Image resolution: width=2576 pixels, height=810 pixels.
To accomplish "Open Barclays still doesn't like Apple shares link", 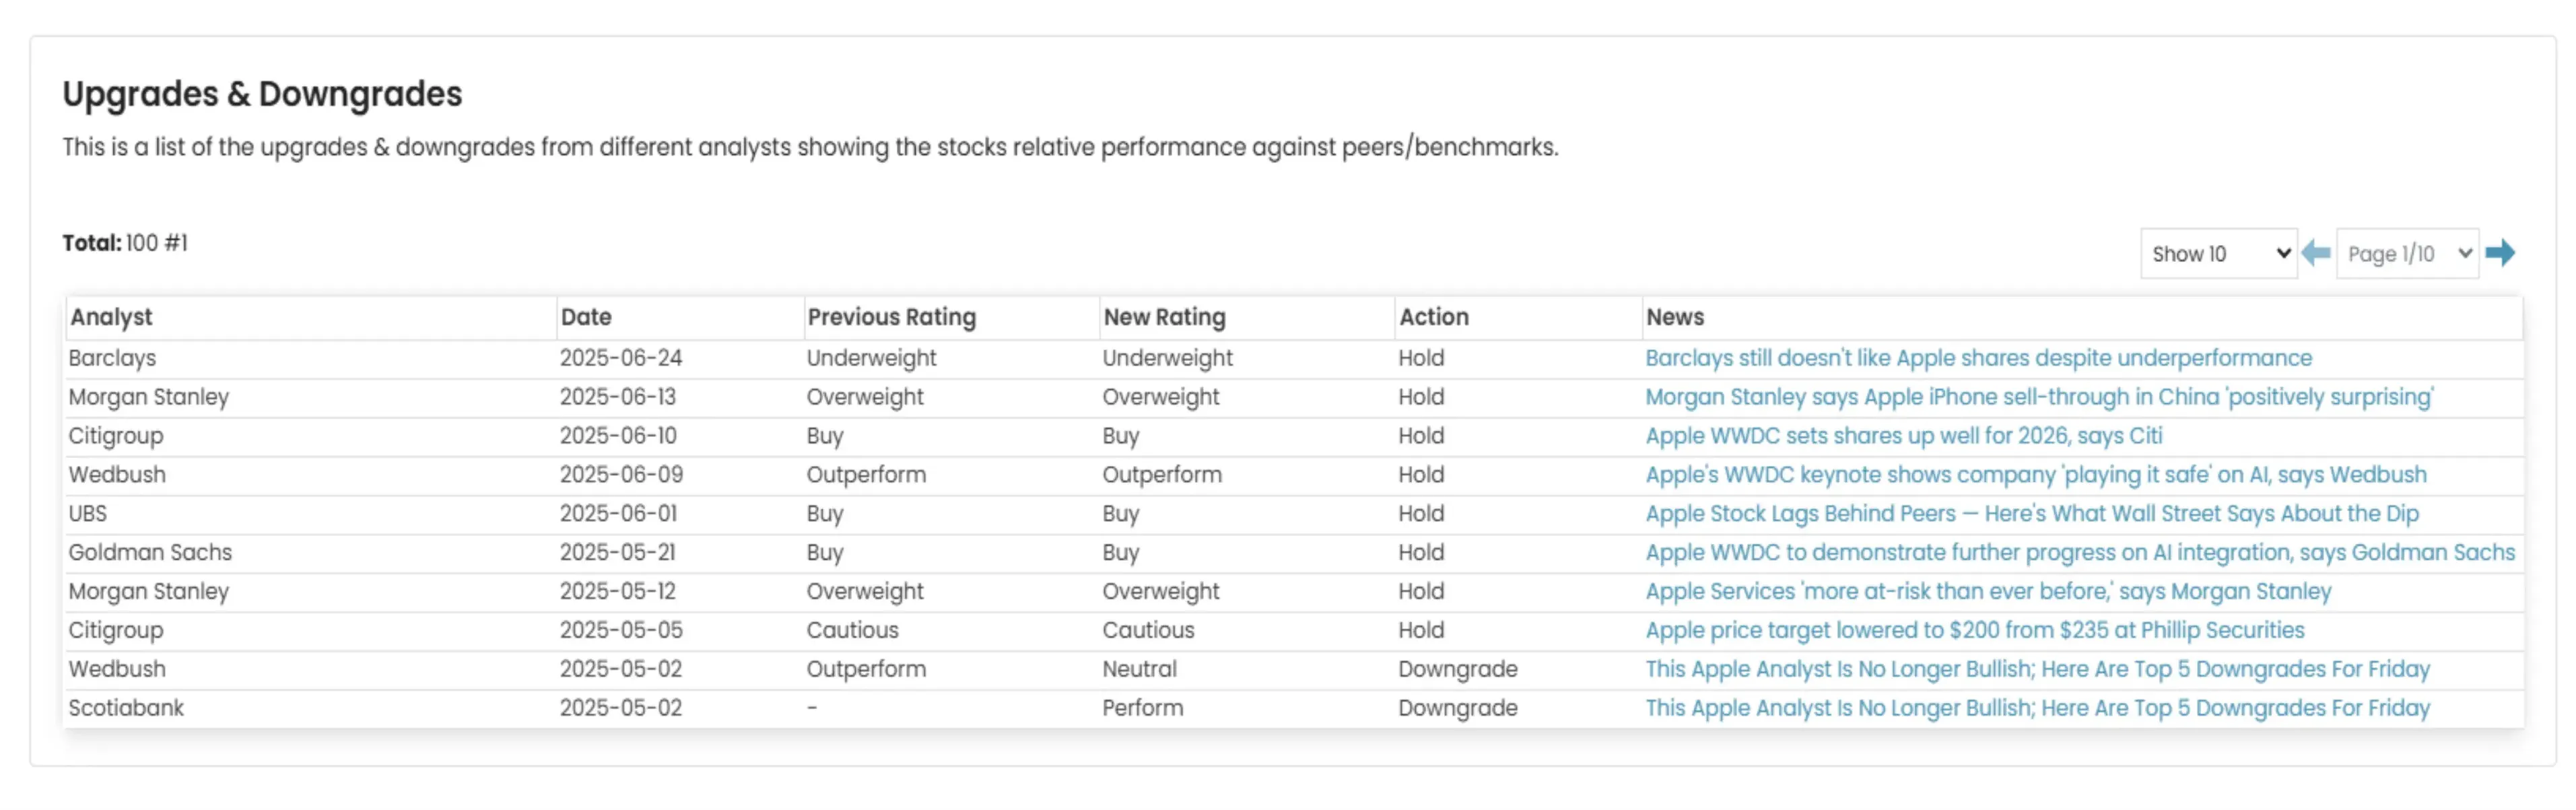I will [x=1978, y=358].
